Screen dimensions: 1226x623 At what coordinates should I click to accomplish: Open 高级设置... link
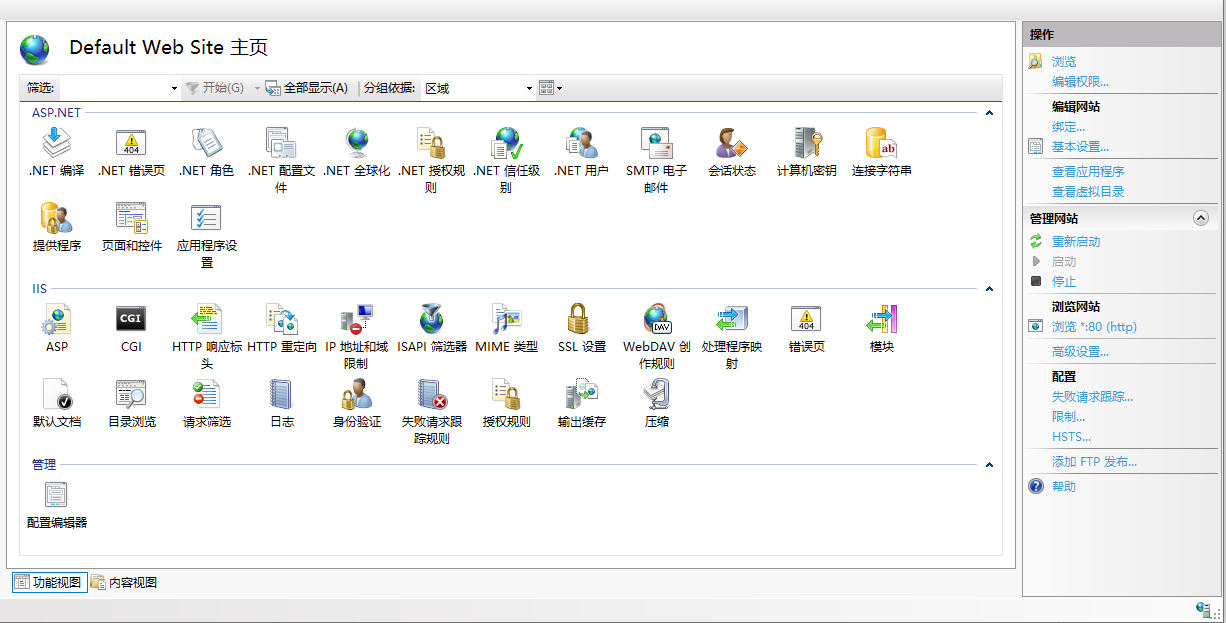pos(1080,352)
